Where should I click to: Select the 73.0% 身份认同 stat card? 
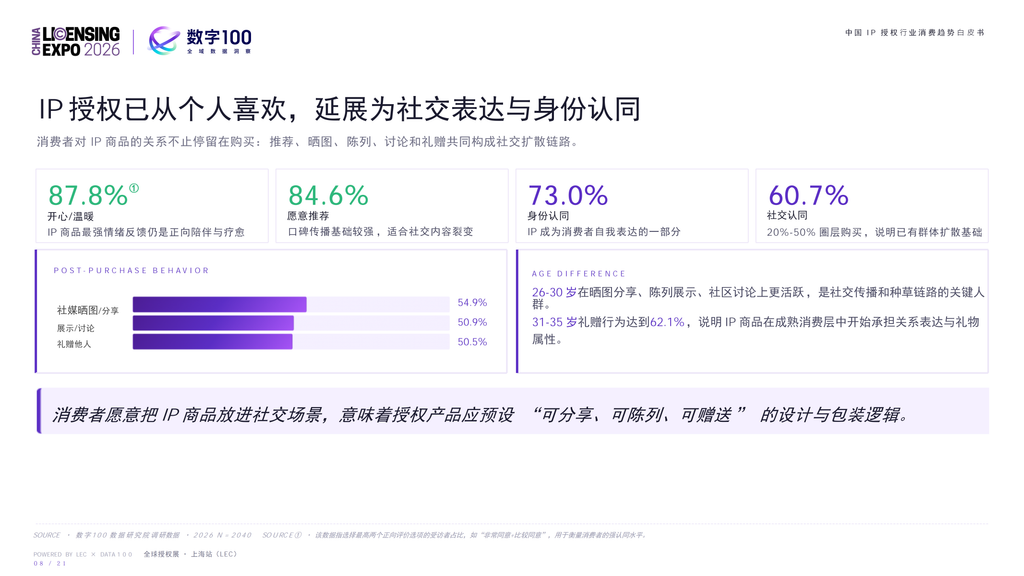tap(632, 206)
